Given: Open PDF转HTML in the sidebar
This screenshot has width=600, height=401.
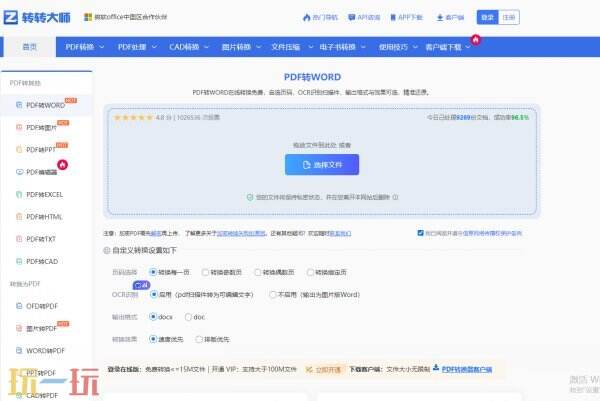Looking at the screenshot, I should [44, 217].
